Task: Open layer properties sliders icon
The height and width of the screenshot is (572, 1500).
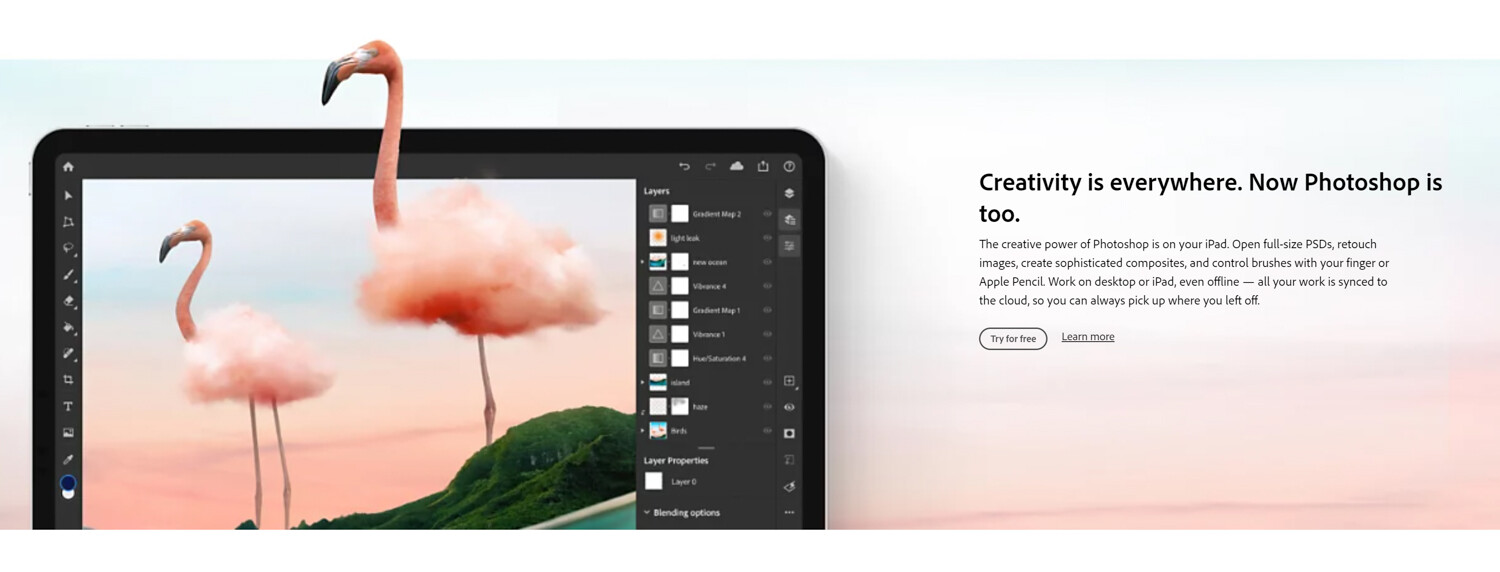Action: coord(789,246)
